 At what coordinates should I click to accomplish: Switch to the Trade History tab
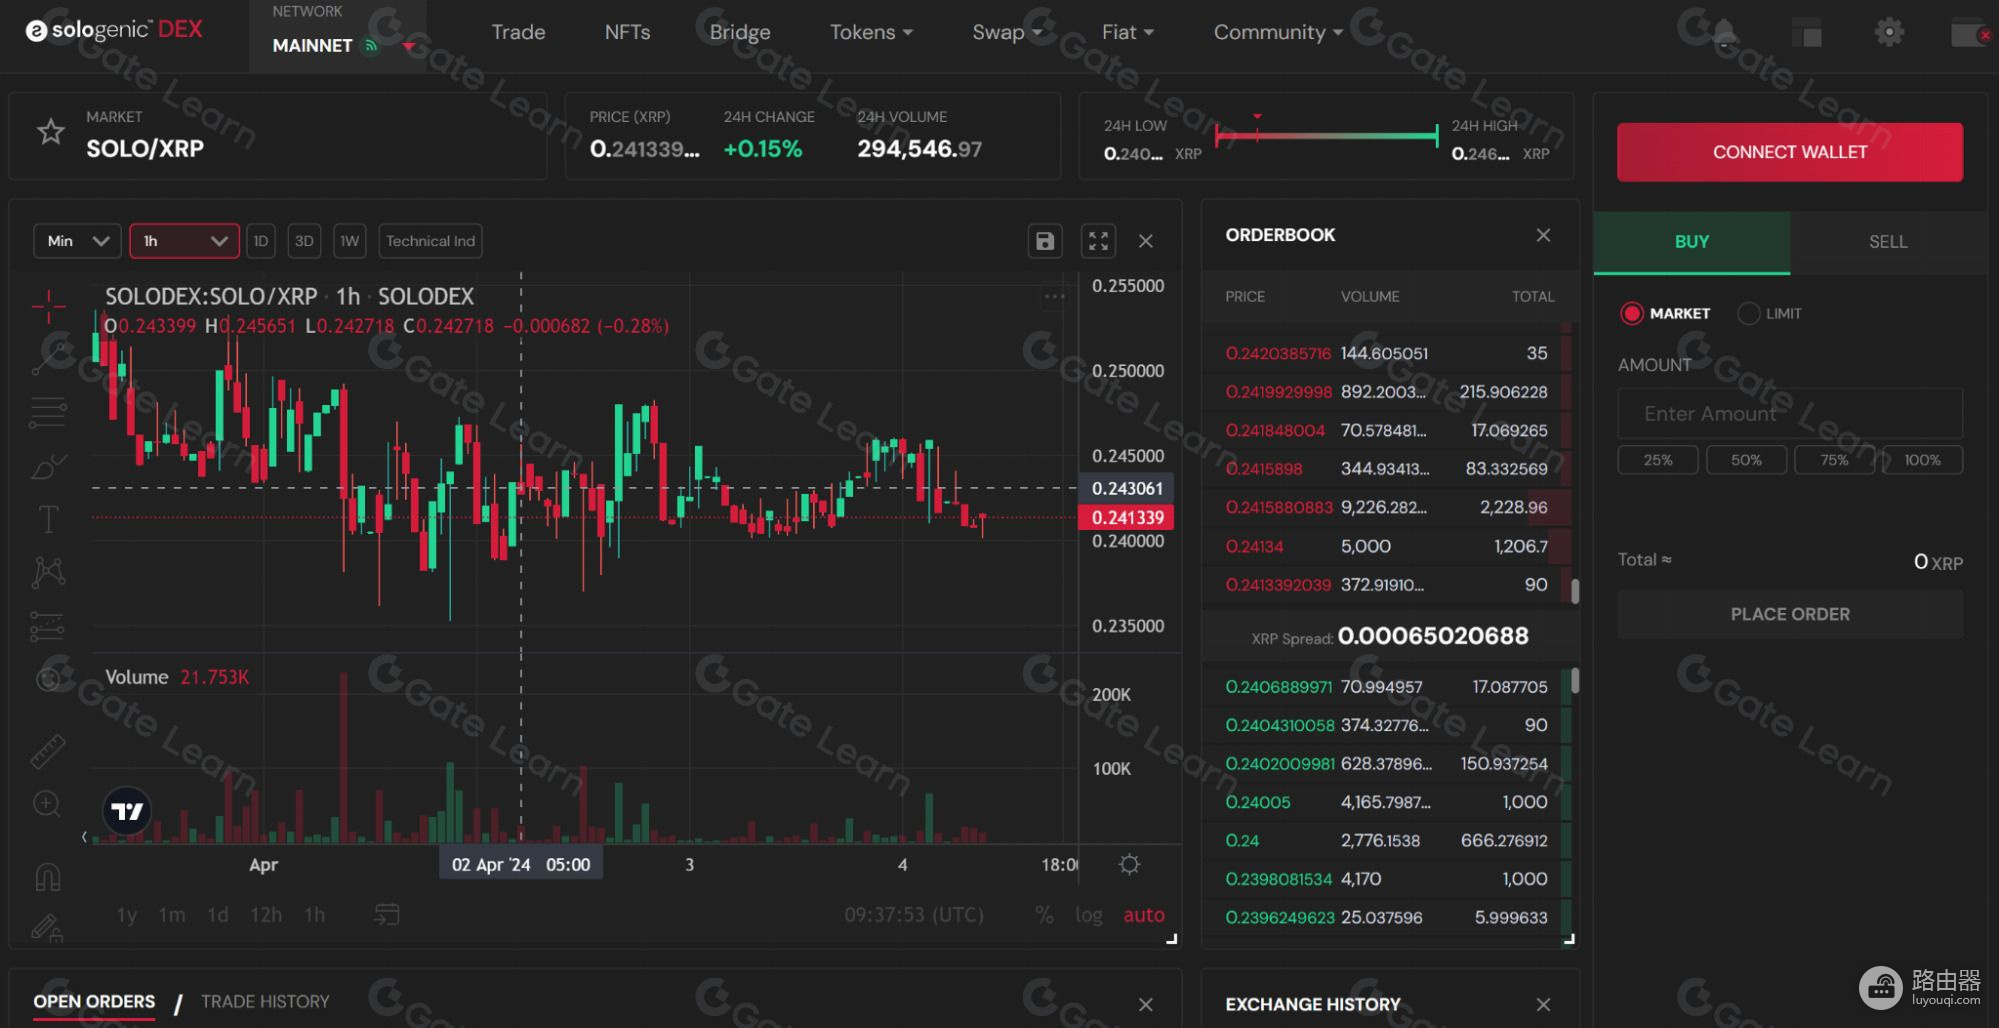[265, 1001]
